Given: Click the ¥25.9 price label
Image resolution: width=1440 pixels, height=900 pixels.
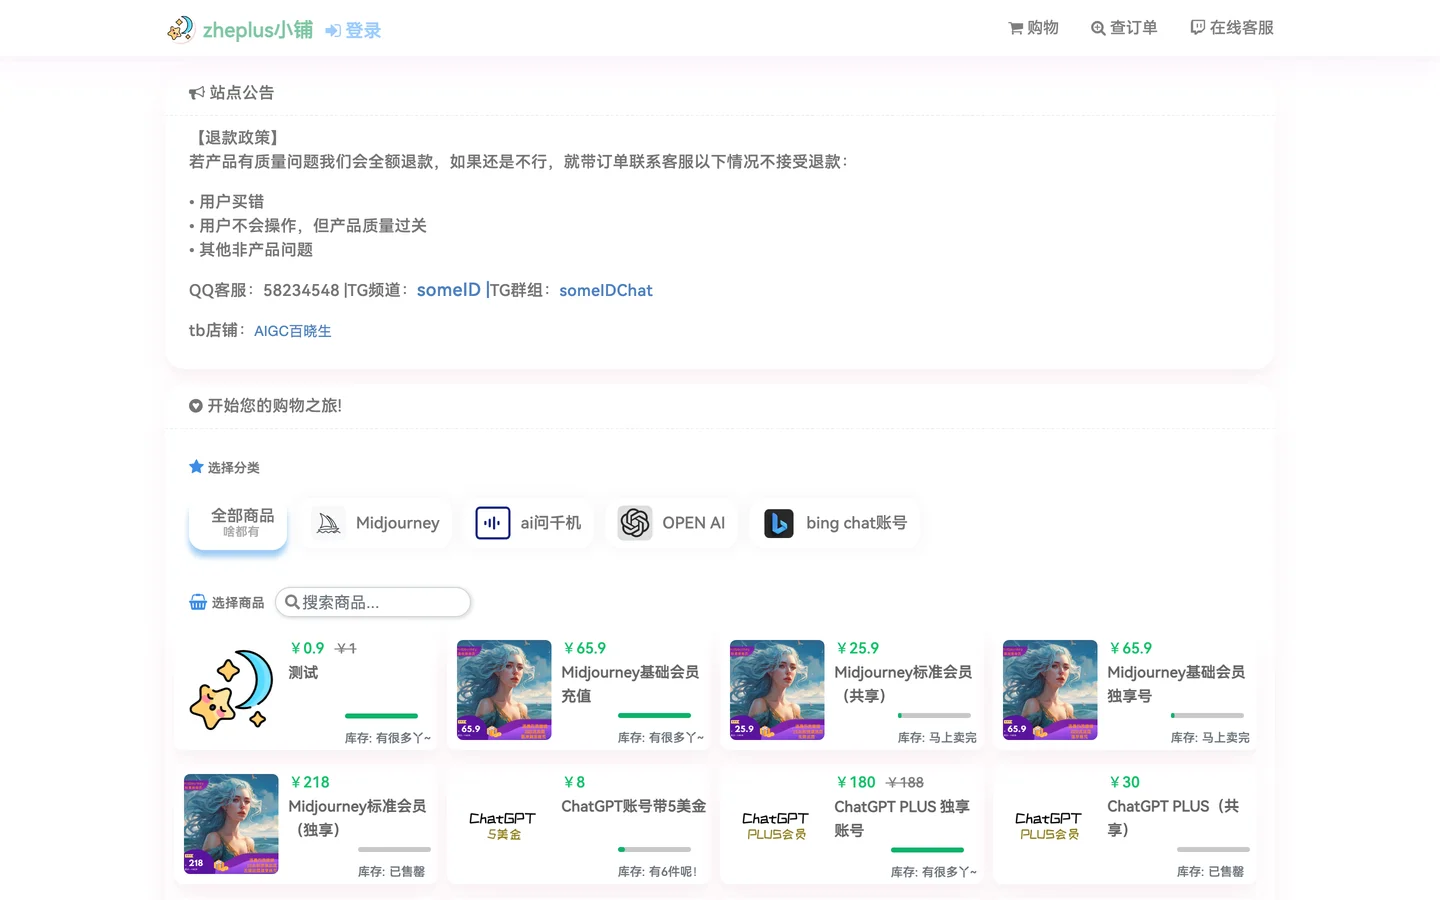Looking at the screenshot, I should click(x=858, y=648).
